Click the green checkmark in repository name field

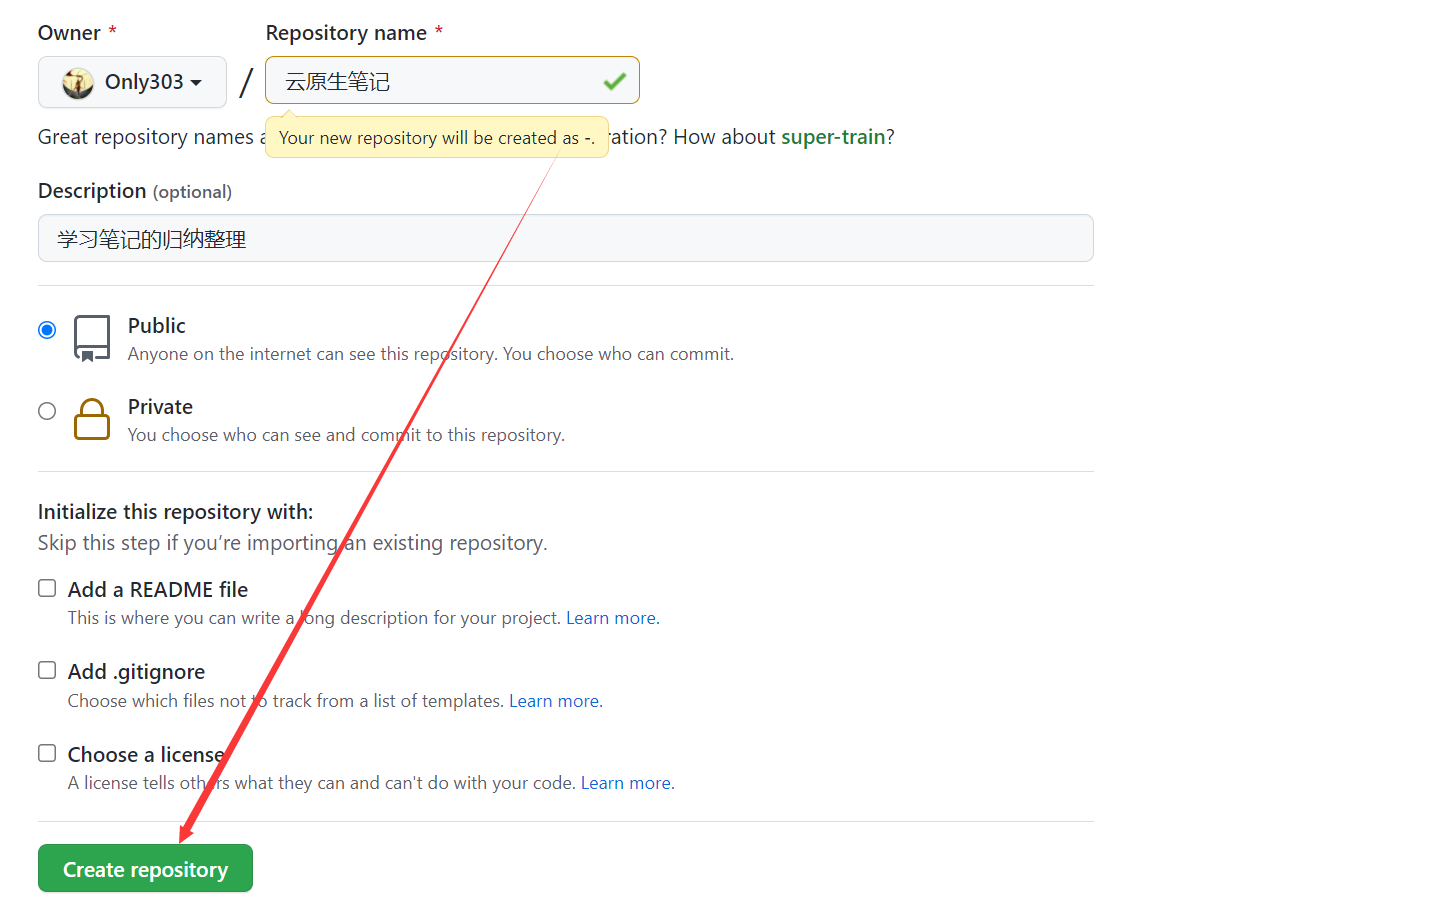coord(615,81)
